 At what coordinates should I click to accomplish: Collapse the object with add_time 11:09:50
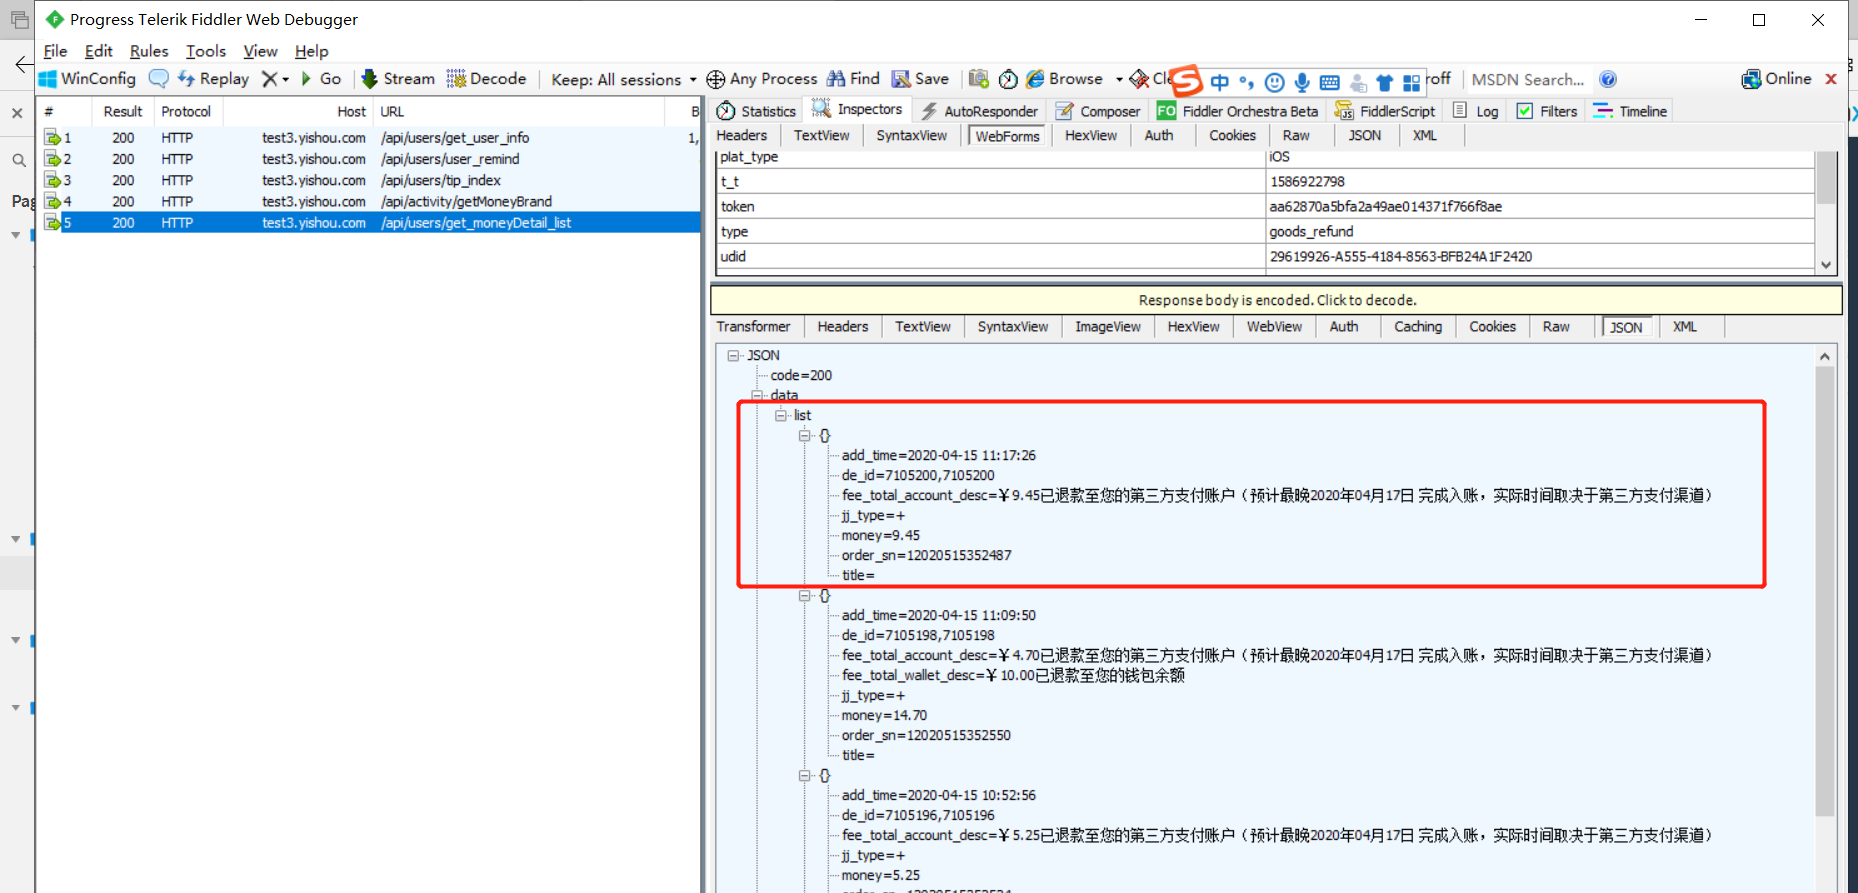[805, 595]
